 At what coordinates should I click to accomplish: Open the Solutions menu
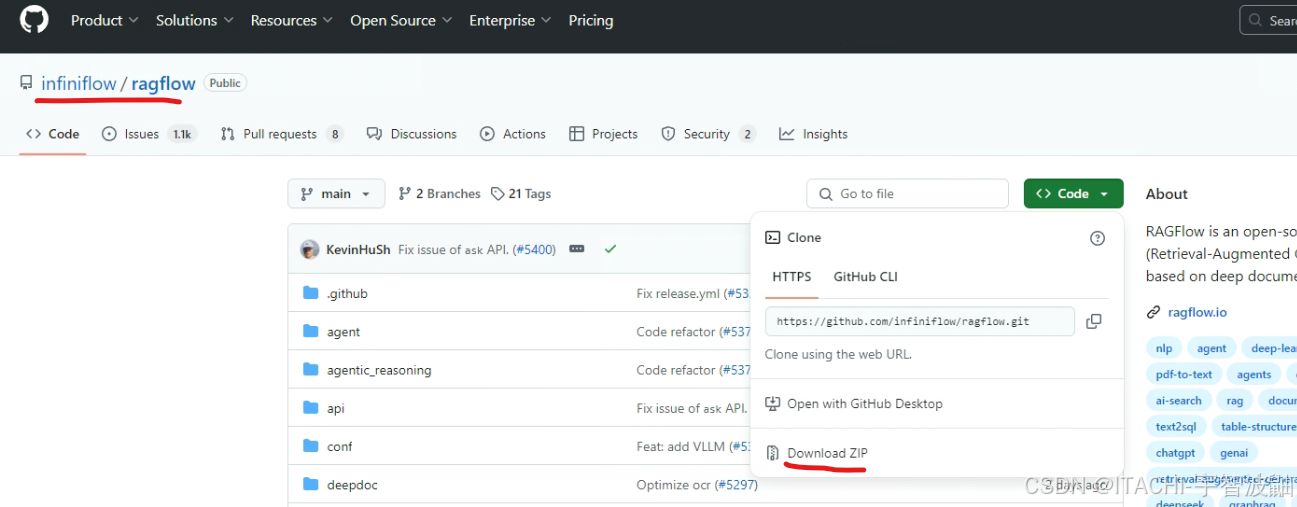tap(194, 20)
